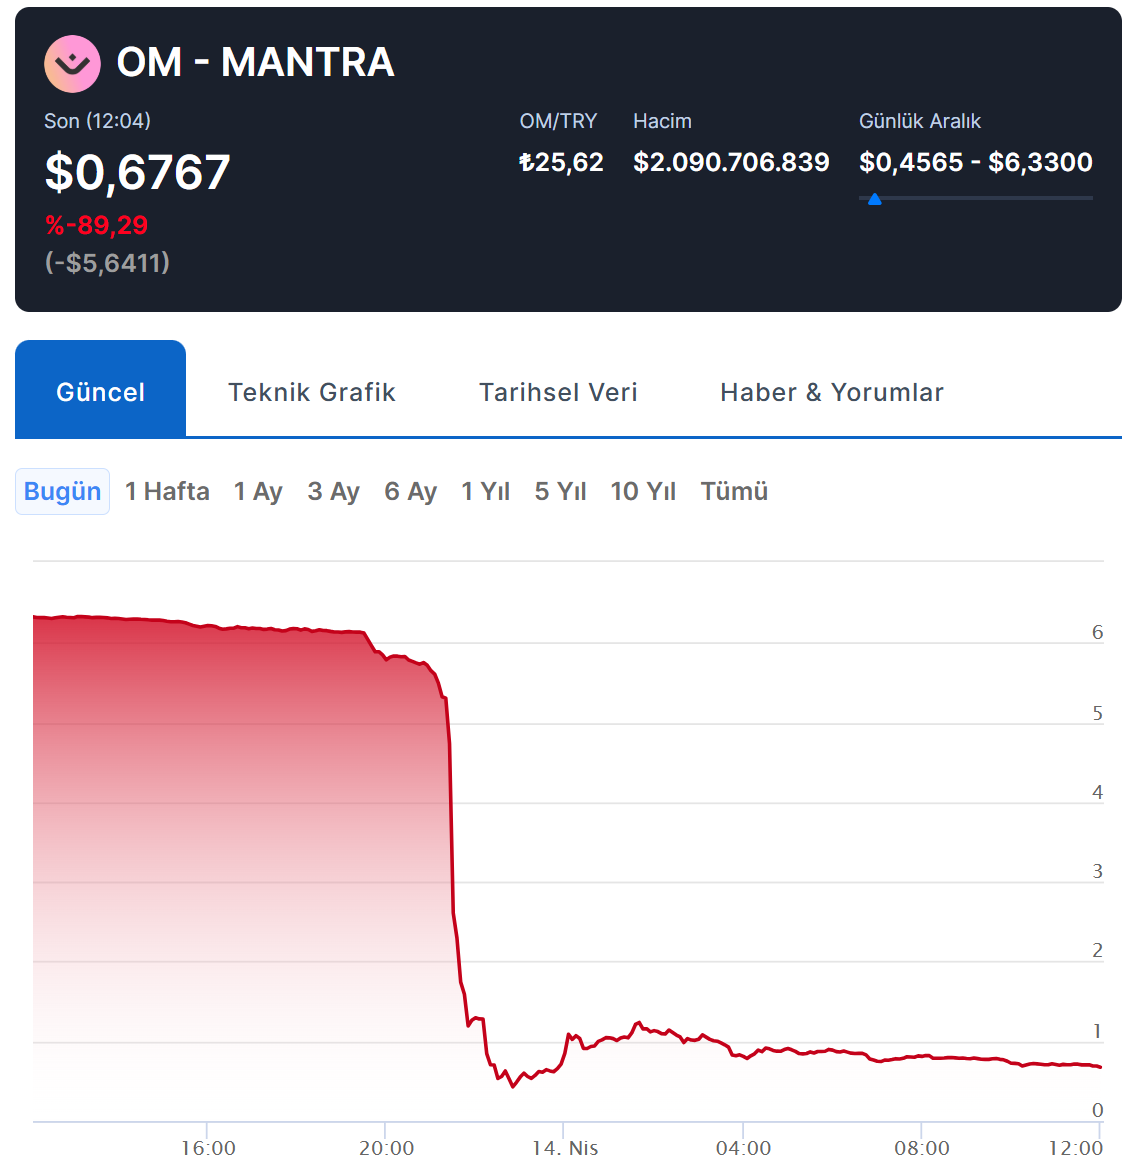
Task: Click the OM/TRY price value
Action: tap(561, 162)
